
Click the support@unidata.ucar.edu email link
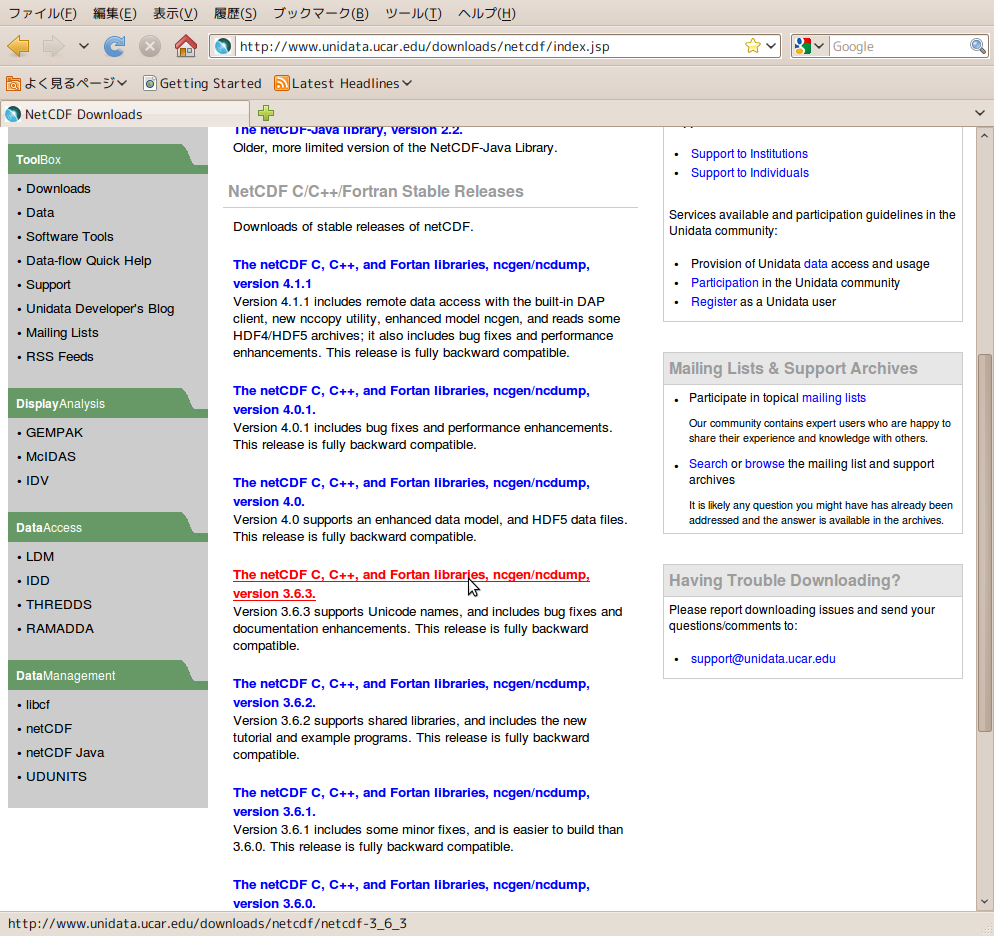763,659
